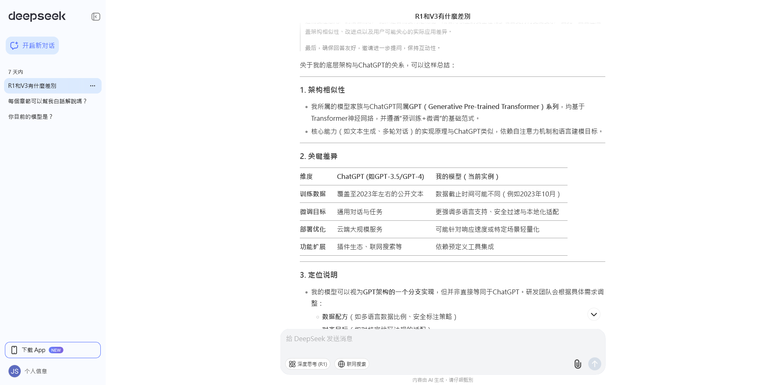Toggle 联网搜索 web search
780x385 pixels.
coord(352,364)
